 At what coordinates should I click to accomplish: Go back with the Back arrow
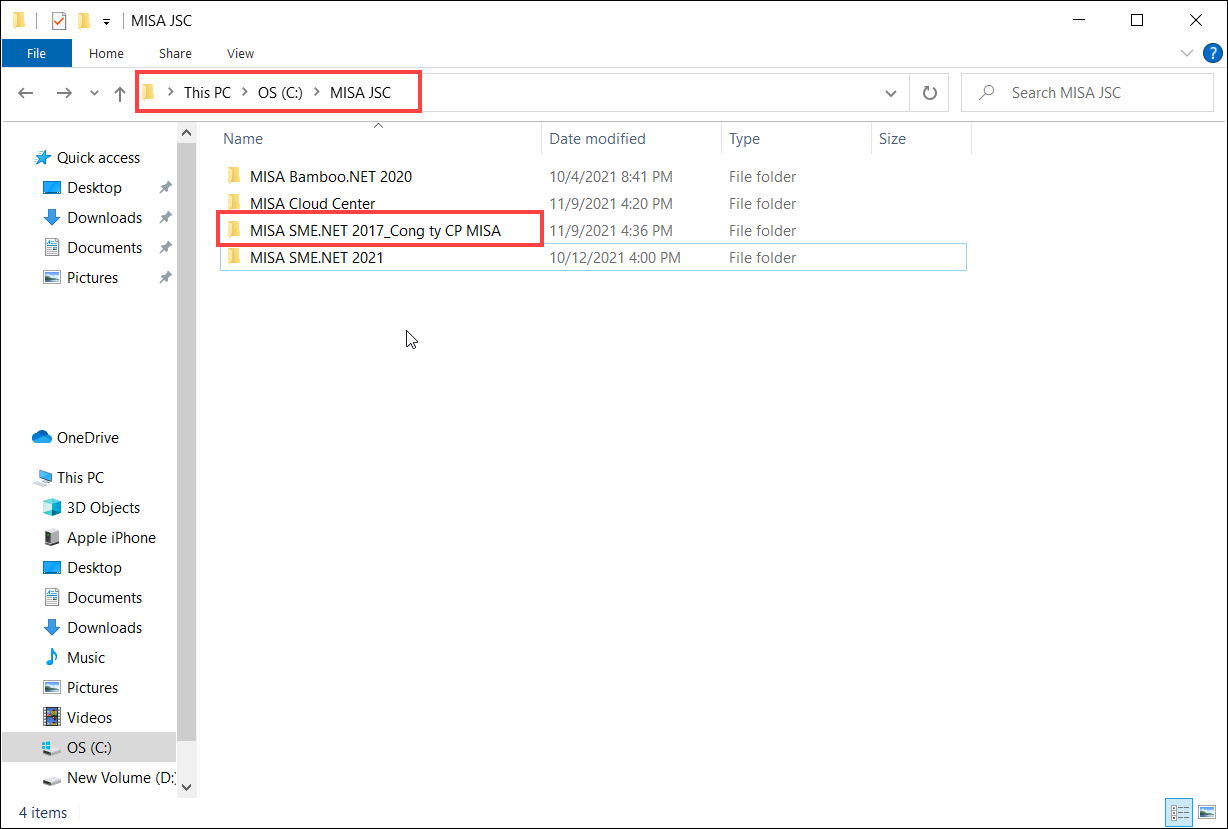pos(26,93)
